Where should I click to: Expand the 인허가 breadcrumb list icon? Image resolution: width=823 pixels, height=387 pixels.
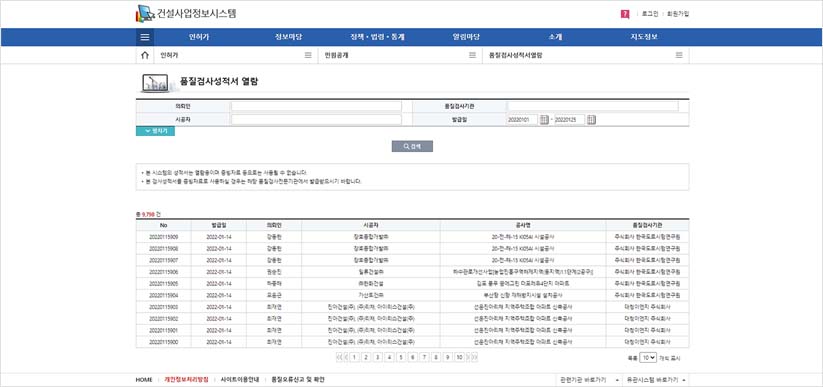tap(308, 55)
